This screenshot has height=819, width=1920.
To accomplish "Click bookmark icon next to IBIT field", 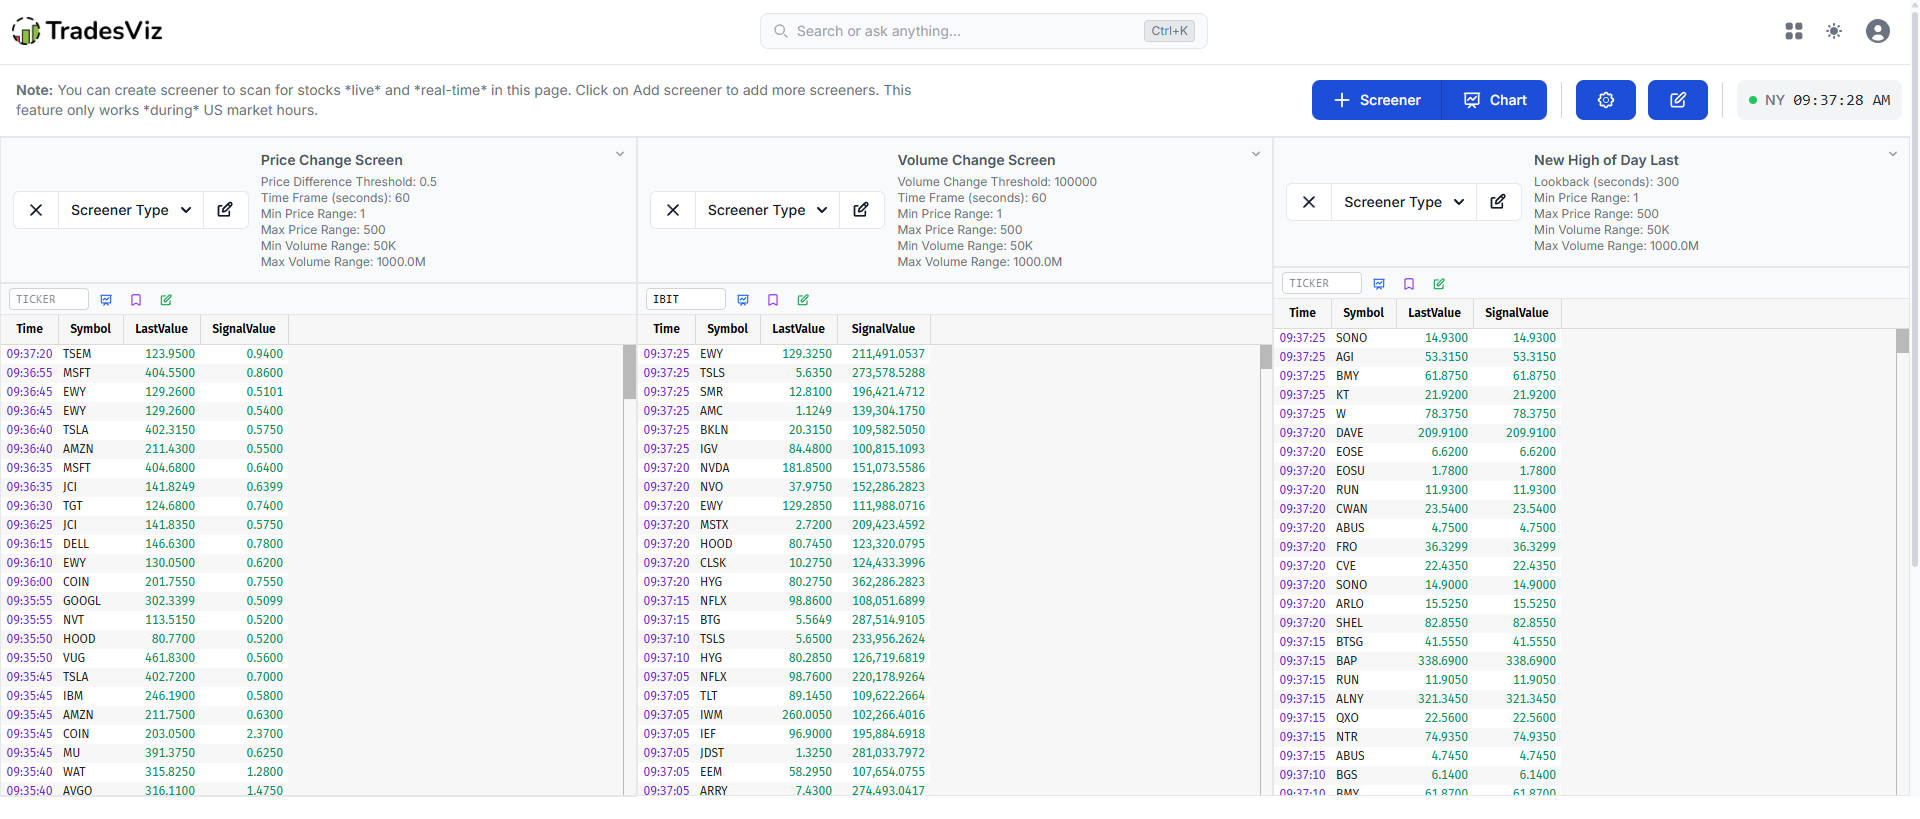I will [x=773, y=300].
